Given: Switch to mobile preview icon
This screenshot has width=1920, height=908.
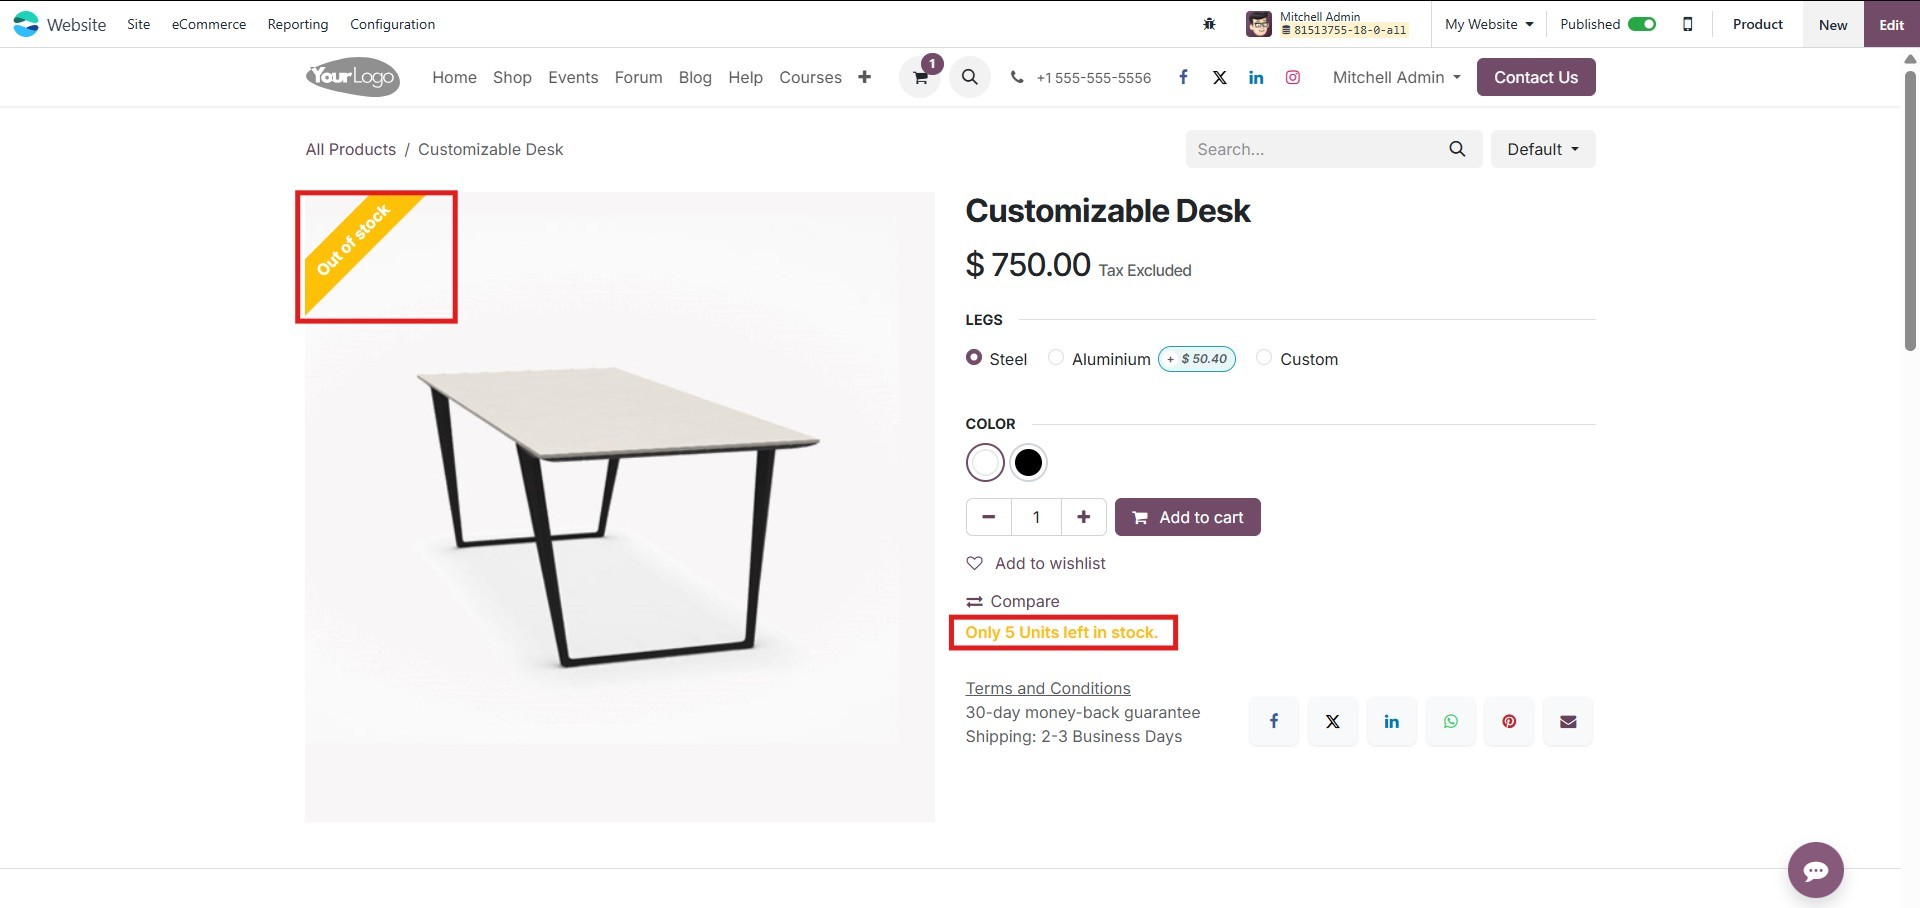Looking at the screenshot, I should pyautogui.click(x=1688, y=24).
